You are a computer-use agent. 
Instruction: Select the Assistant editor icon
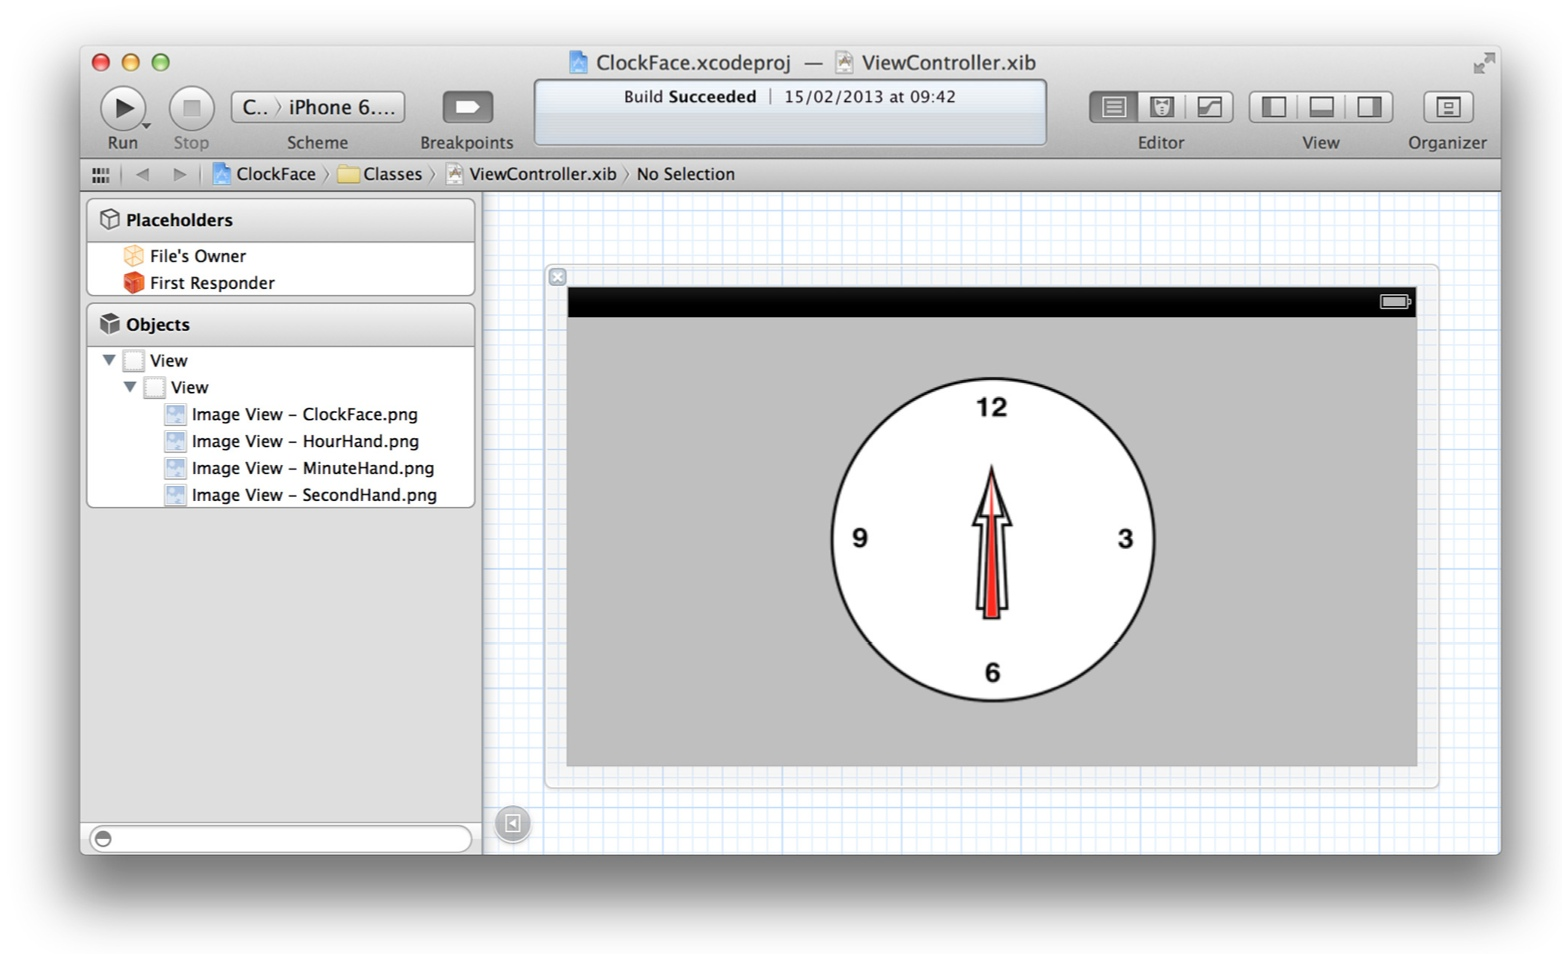[1161, 107]
